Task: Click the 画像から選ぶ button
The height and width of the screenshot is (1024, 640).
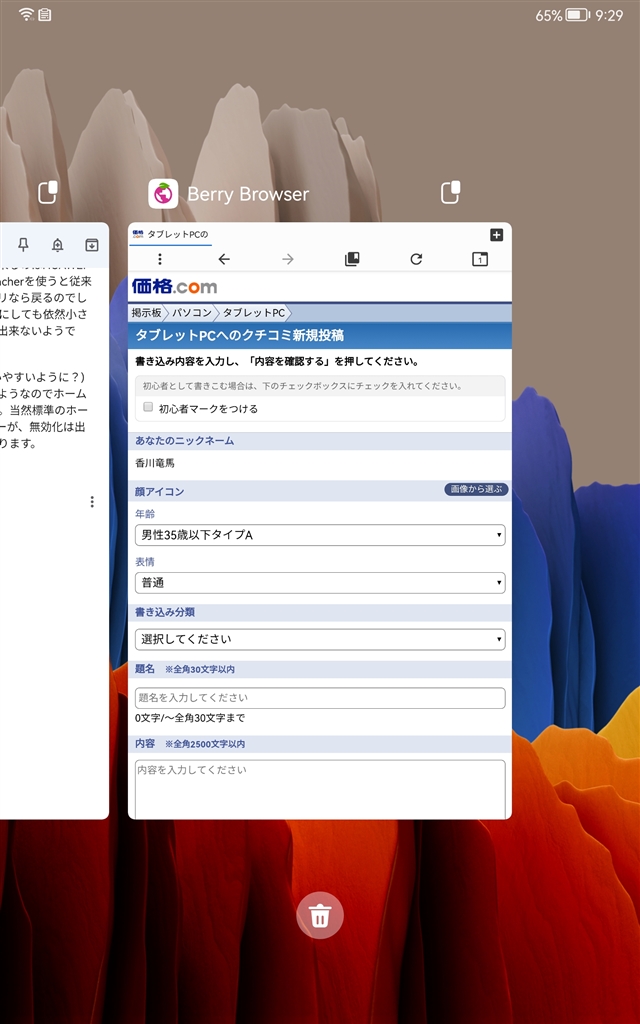Action: click(x=476, y=489)
